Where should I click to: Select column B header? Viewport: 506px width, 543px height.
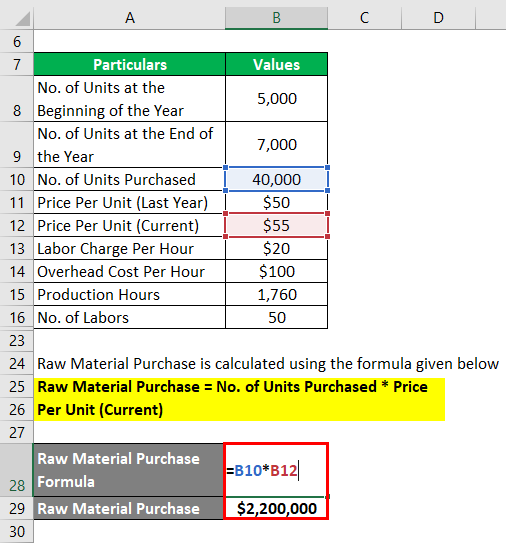[x=276, y=17]
